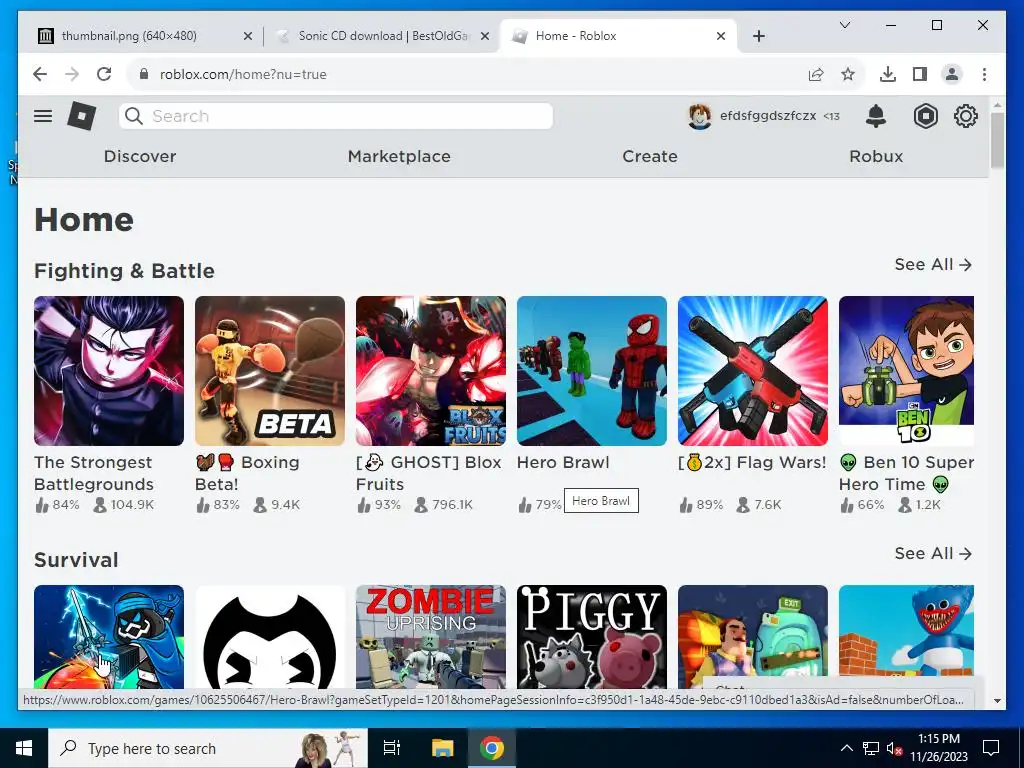
Task: Click the [GHOST] Blox Fruits title
Action: click(x=428, y=473)
